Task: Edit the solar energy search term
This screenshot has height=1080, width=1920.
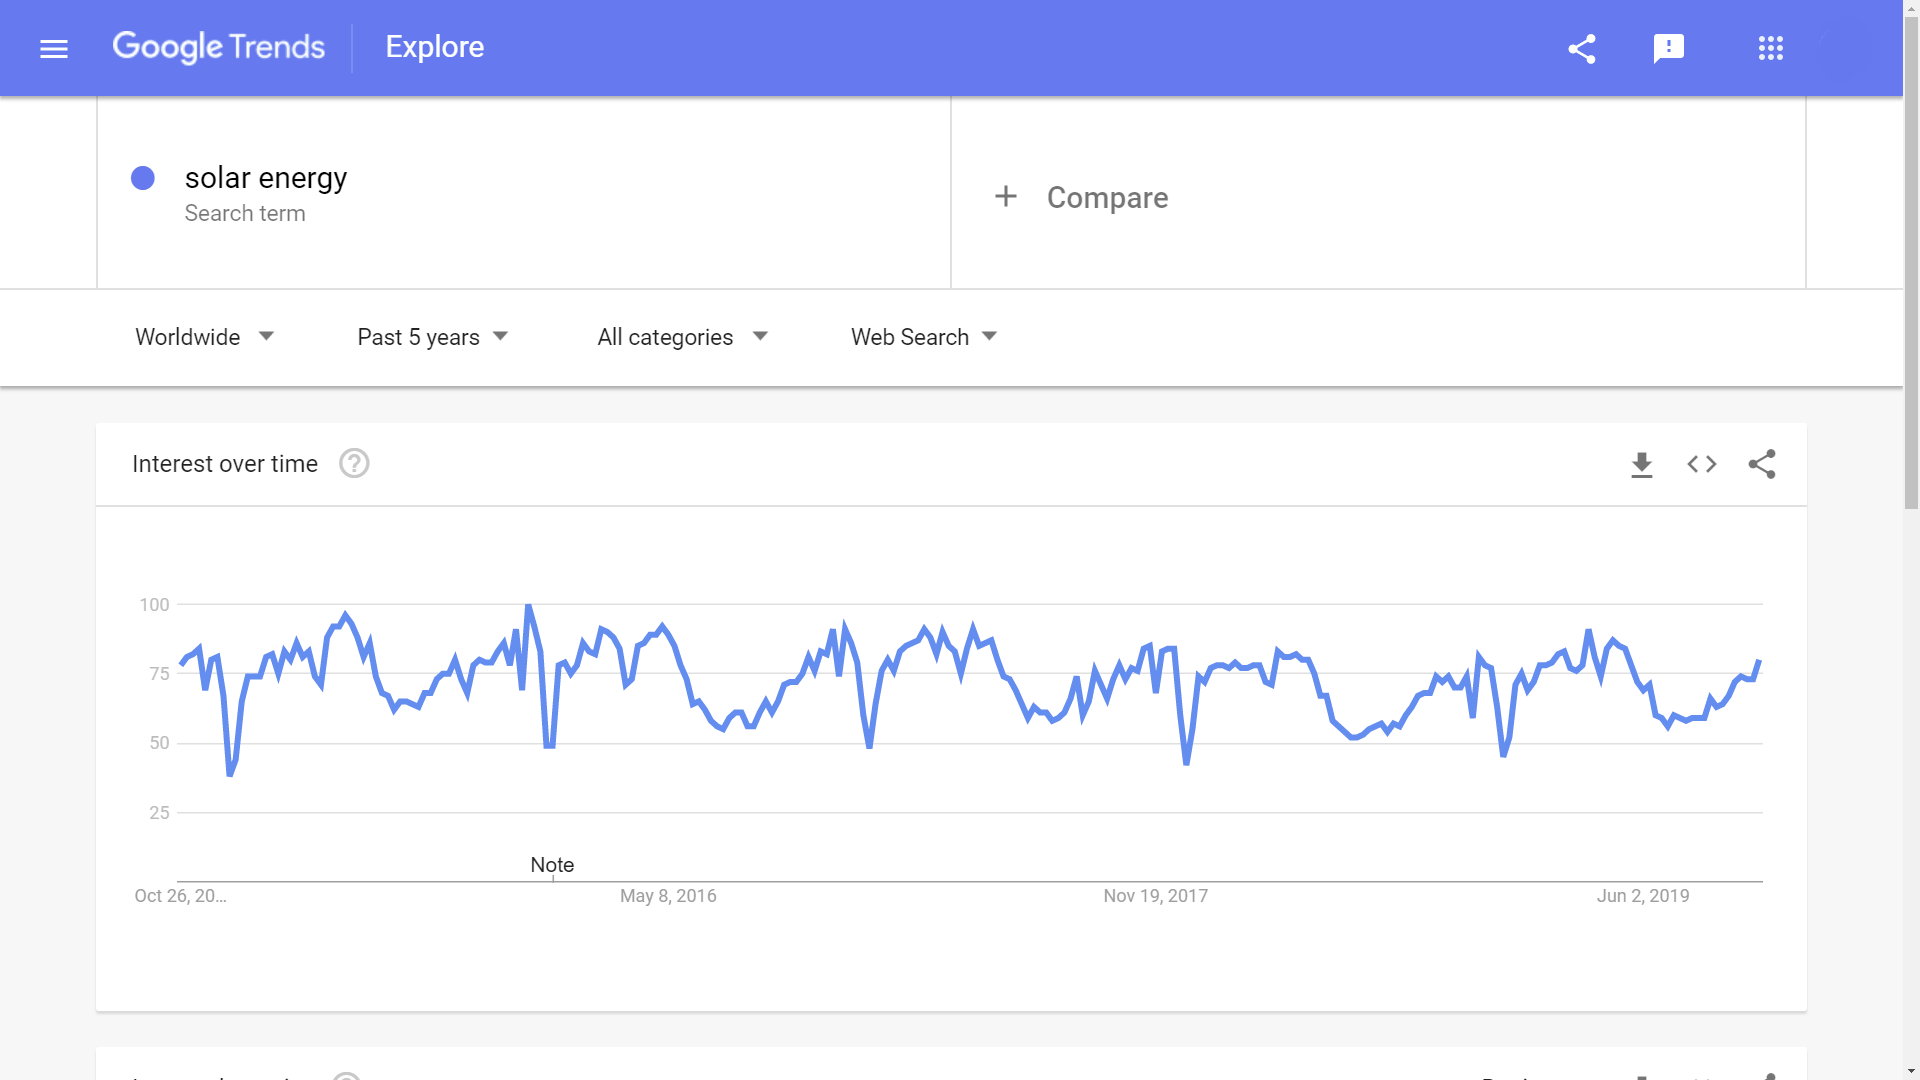Action: click(x=266, y=178)
